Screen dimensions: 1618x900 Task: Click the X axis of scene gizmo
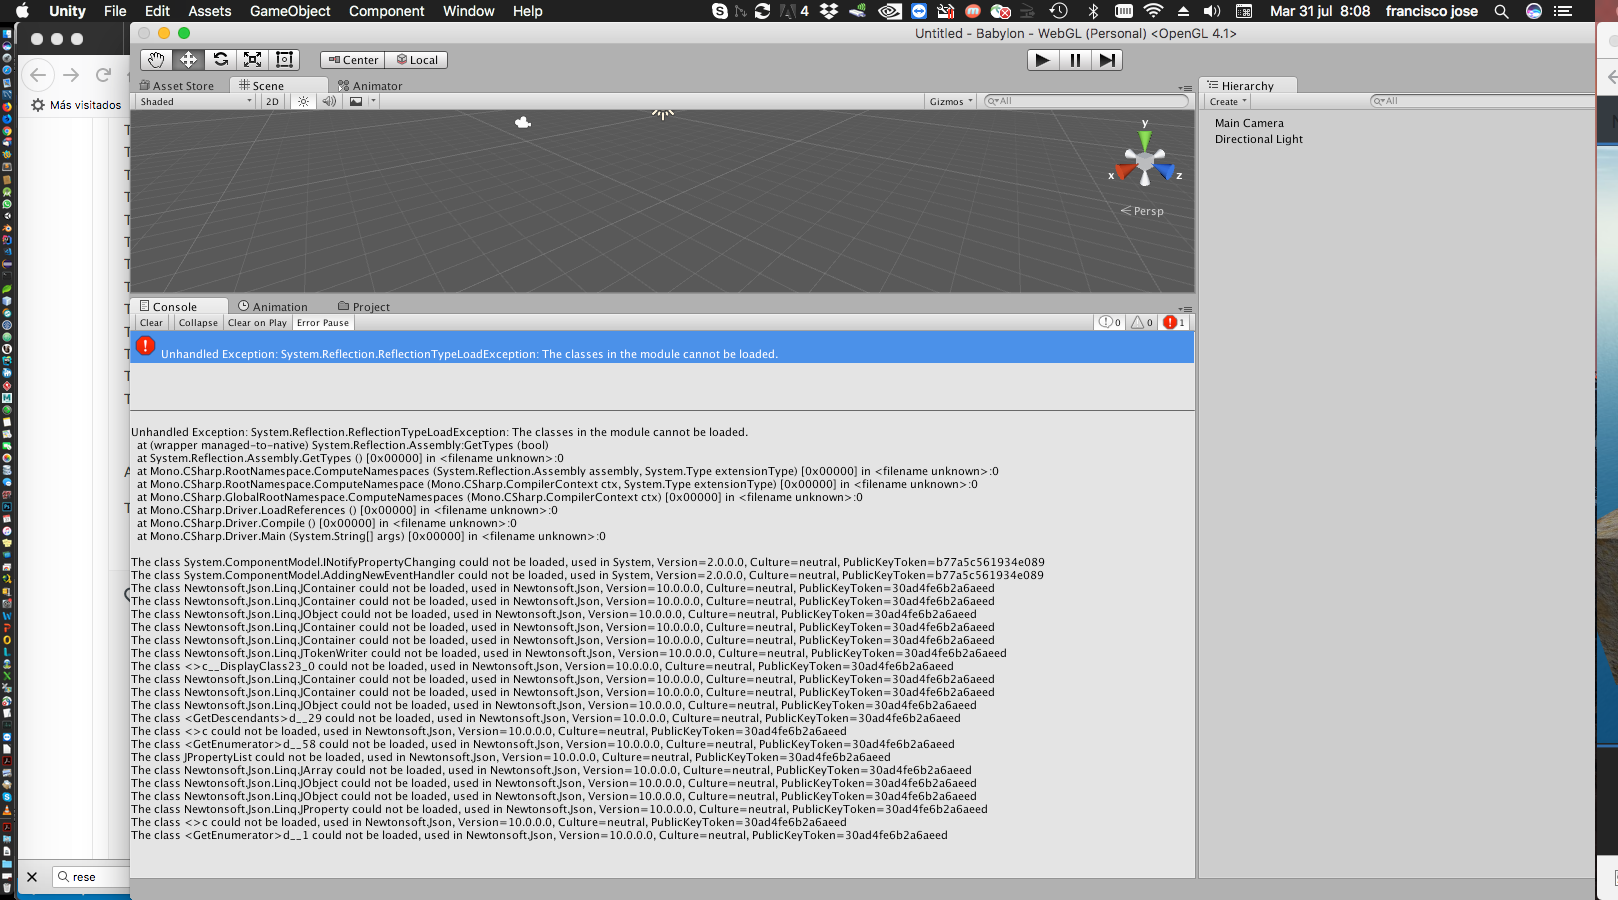coord(1124,172)
